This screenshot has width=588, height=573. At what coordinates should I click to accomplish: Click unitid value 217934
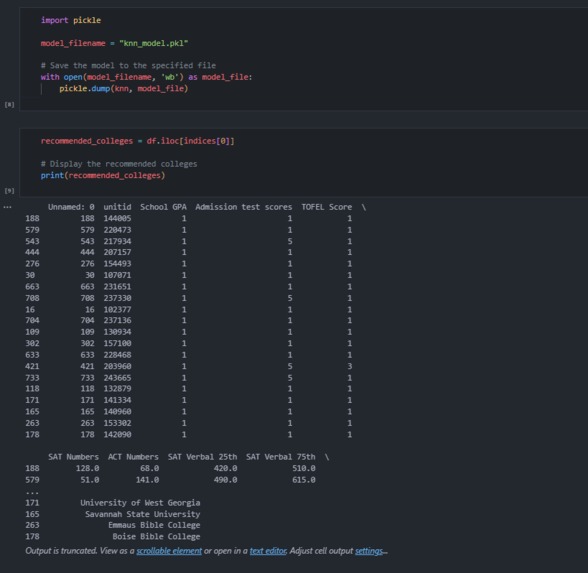coord(117,241)
